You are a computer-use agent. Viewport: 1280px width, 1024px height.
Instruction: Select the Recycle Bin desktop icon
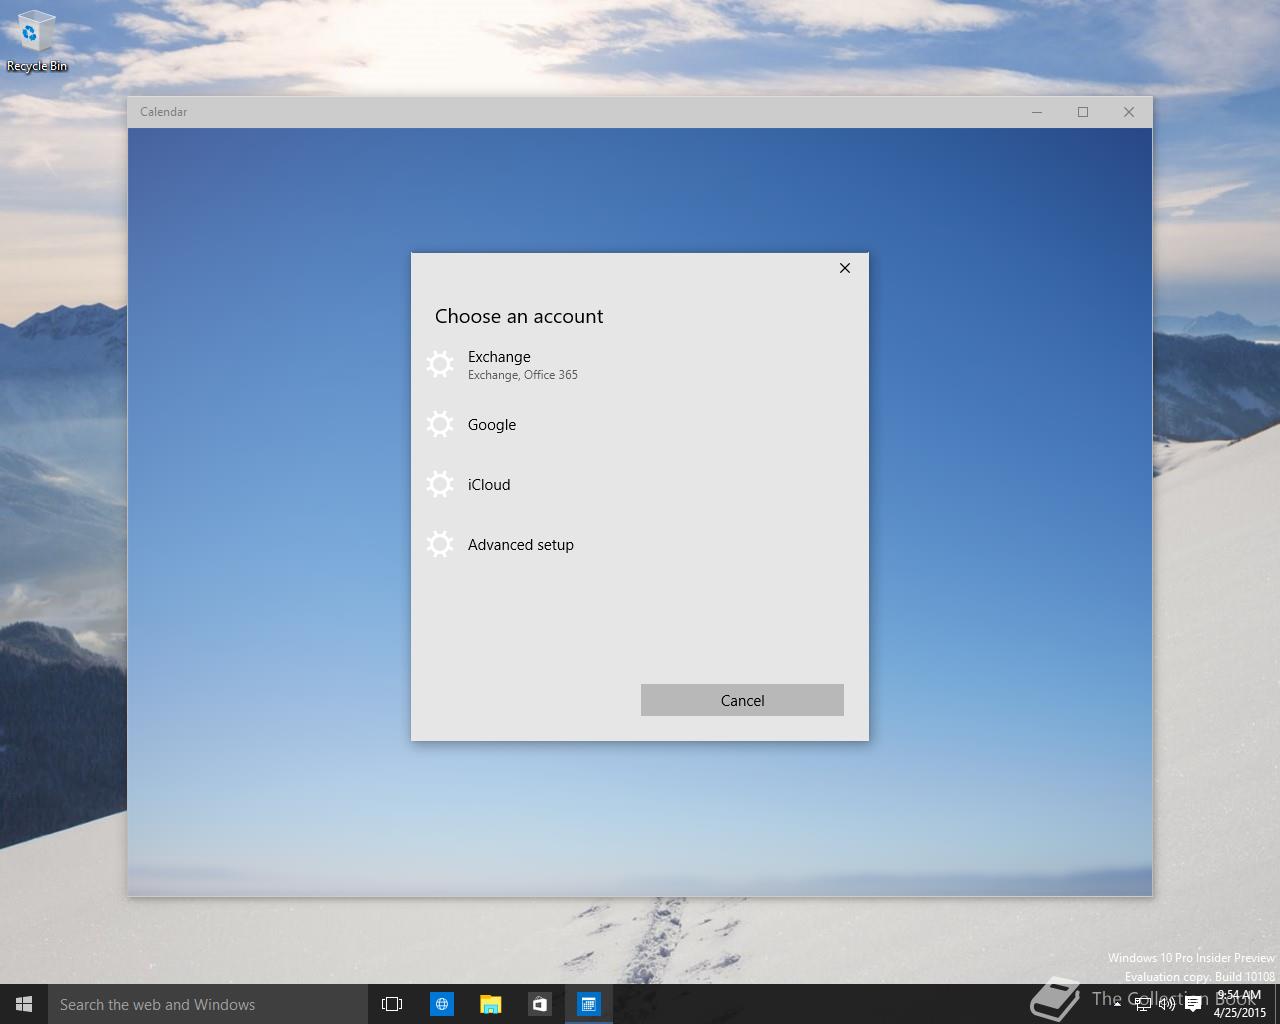[x=37, y=42]
